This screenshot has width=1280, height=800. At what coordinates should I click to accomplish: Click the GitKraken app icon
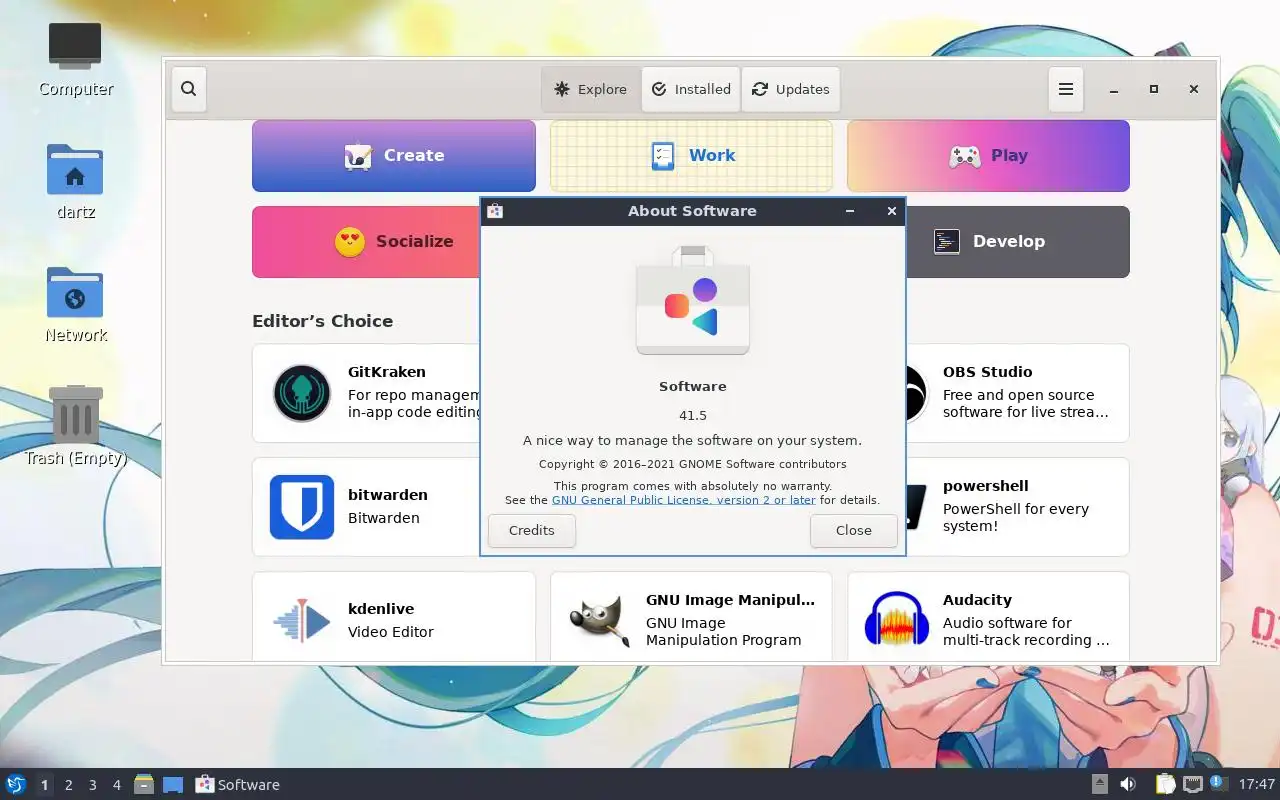[x=302, y=393]
